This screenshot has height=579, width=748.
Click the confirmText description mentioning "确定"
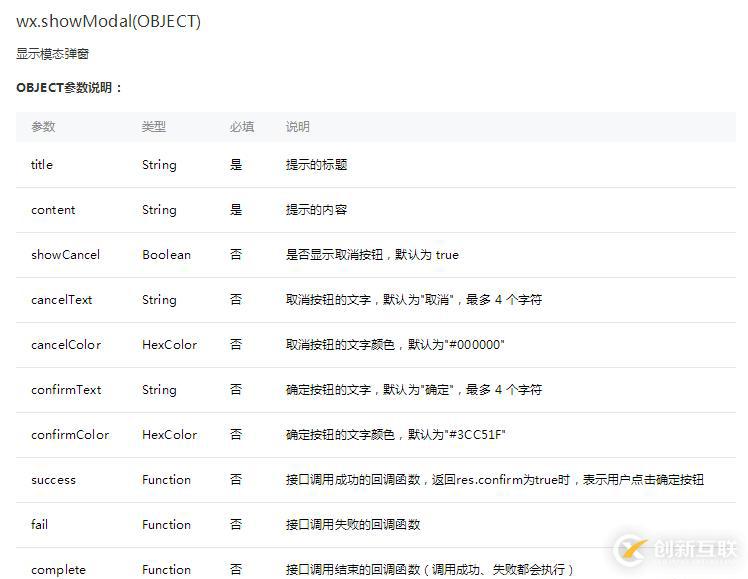point(414,390)
